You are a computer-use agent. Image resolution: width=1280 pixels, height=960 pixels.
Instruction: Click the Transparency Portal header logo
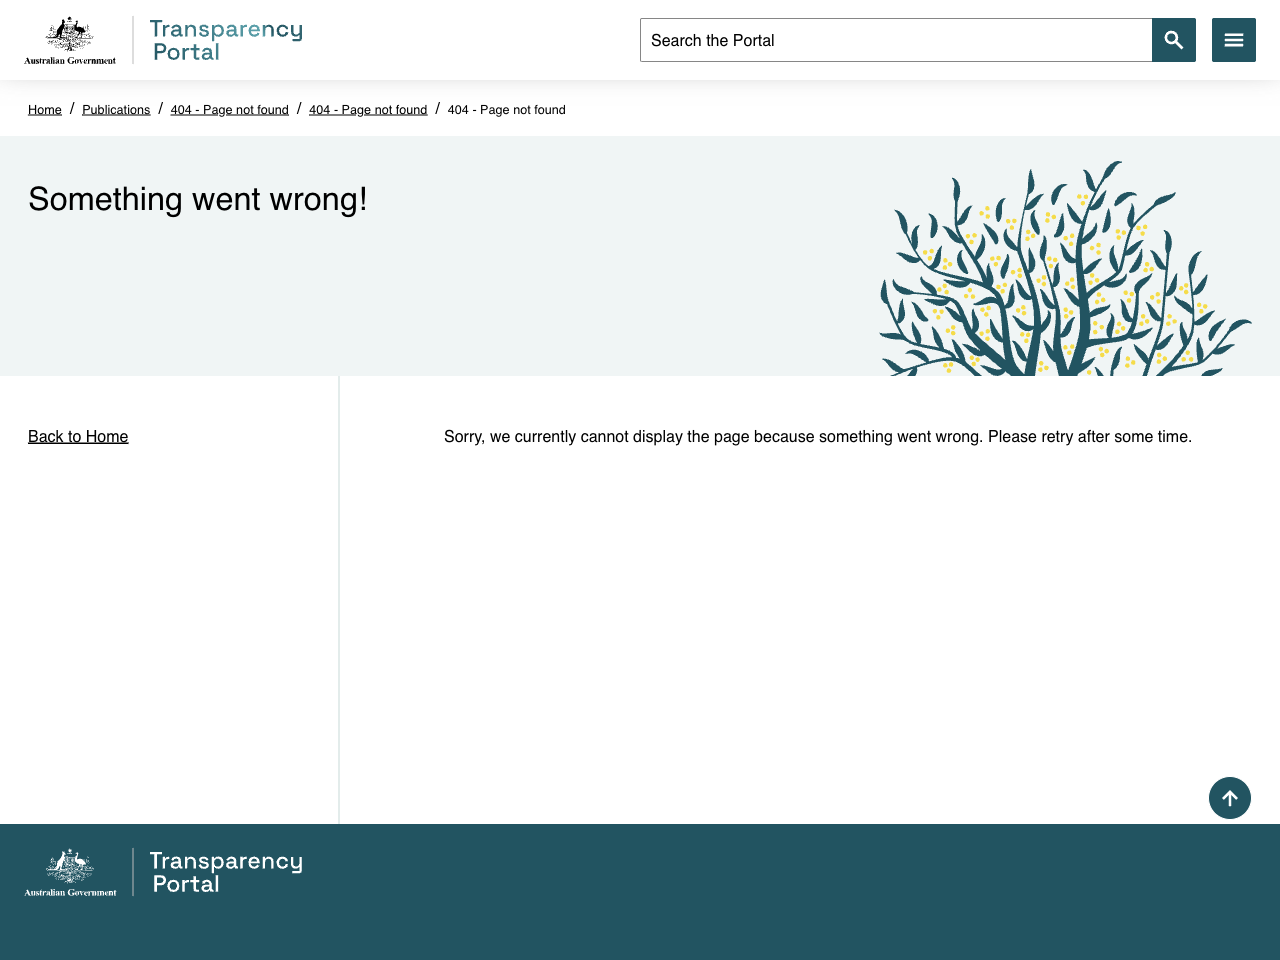click(x=225, y=39)
